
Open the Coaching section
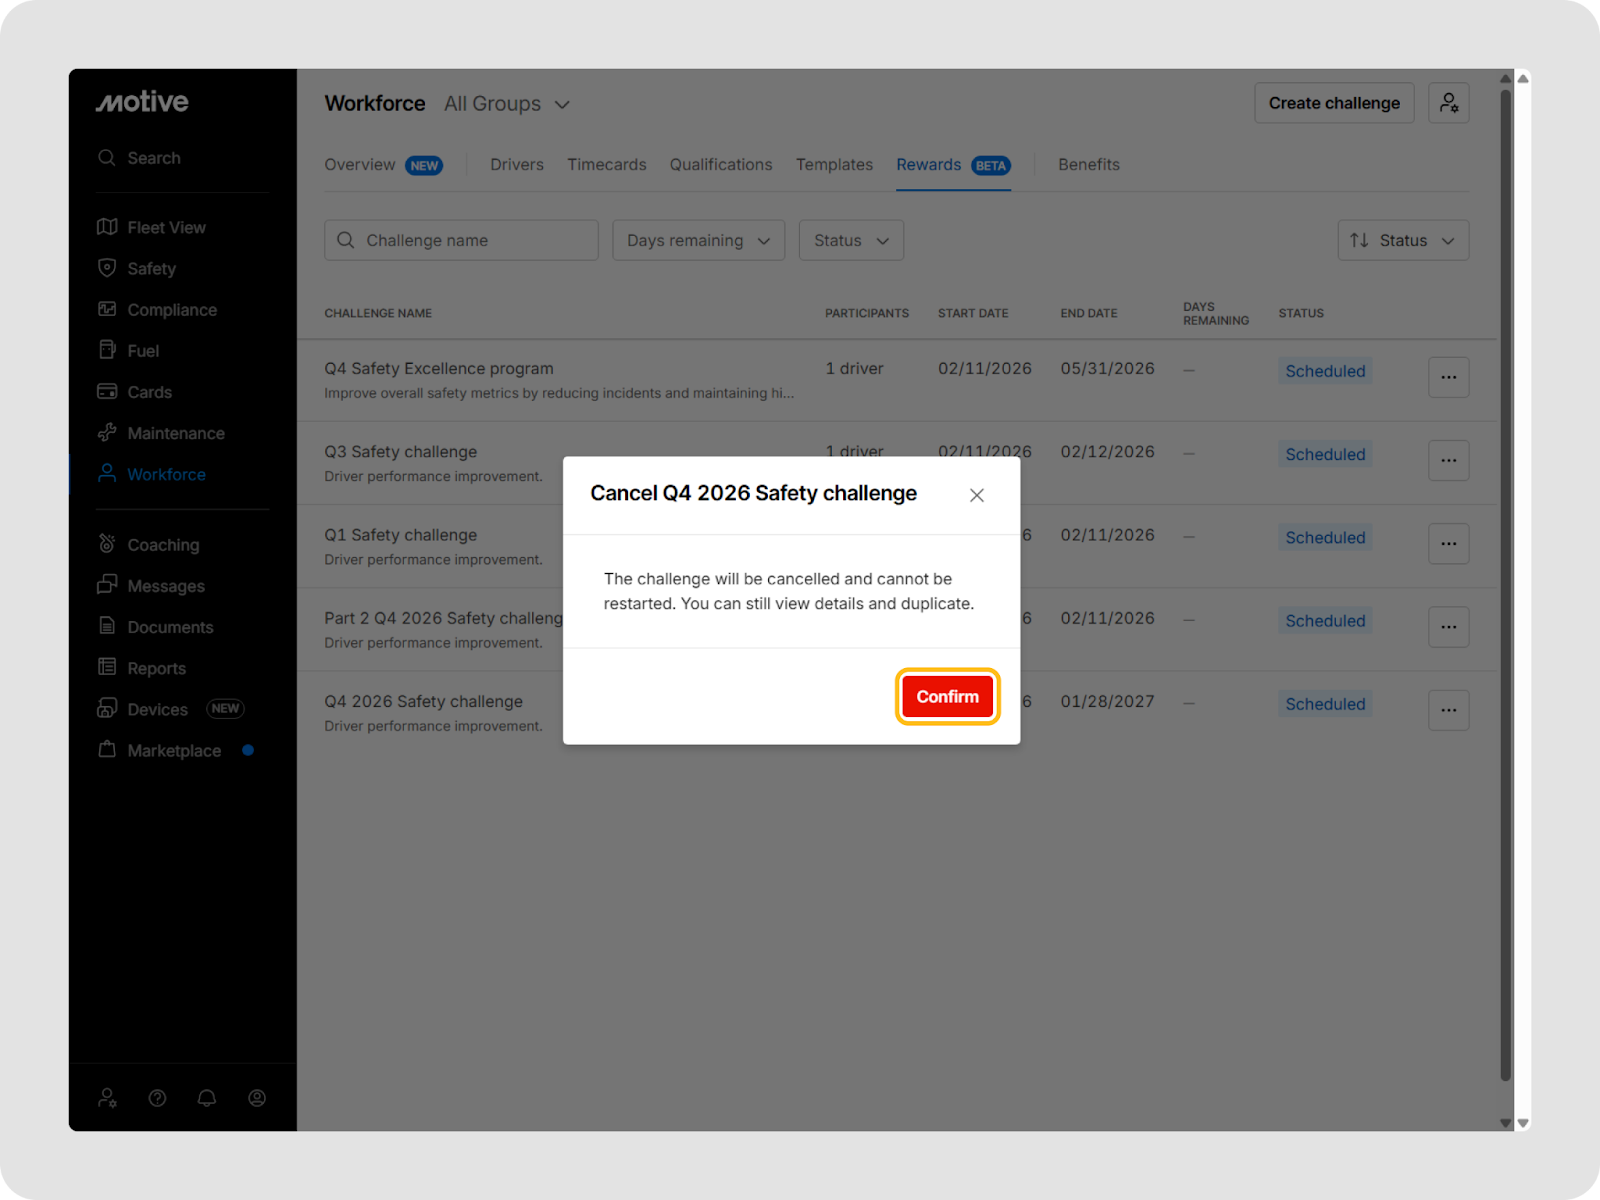click(163, 545)
